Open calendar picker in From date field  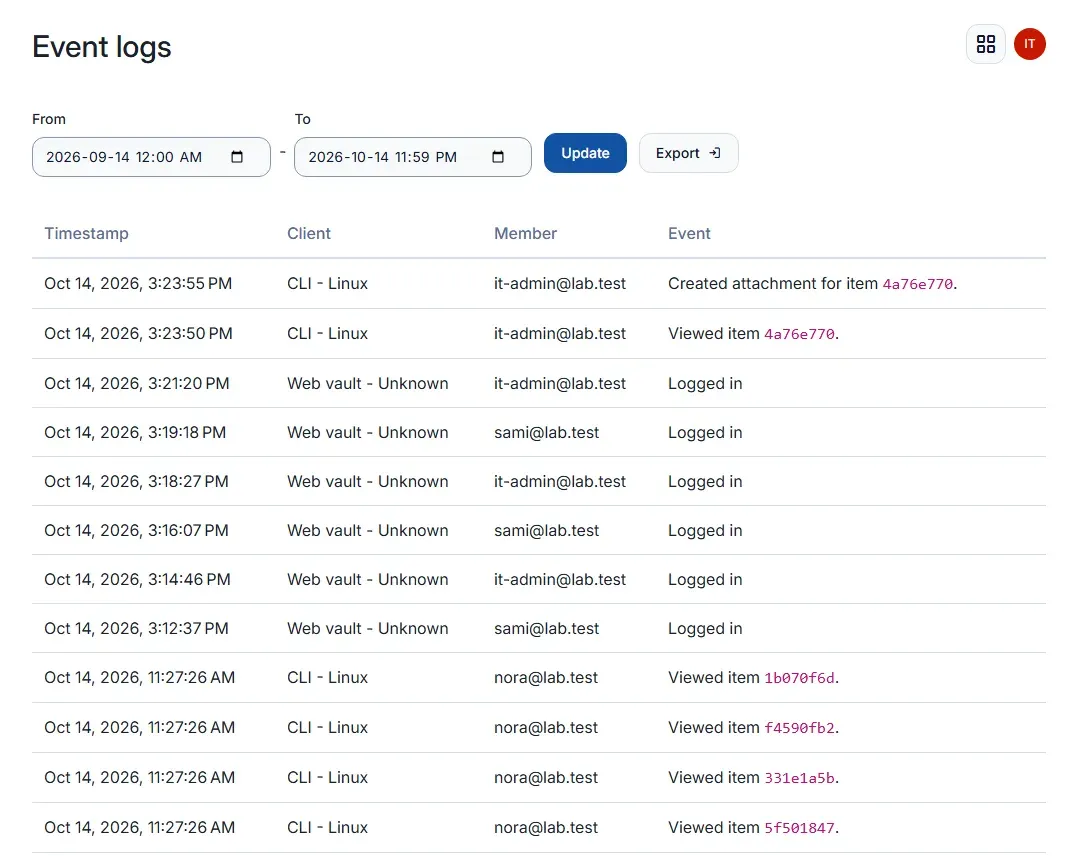point(237,157)
